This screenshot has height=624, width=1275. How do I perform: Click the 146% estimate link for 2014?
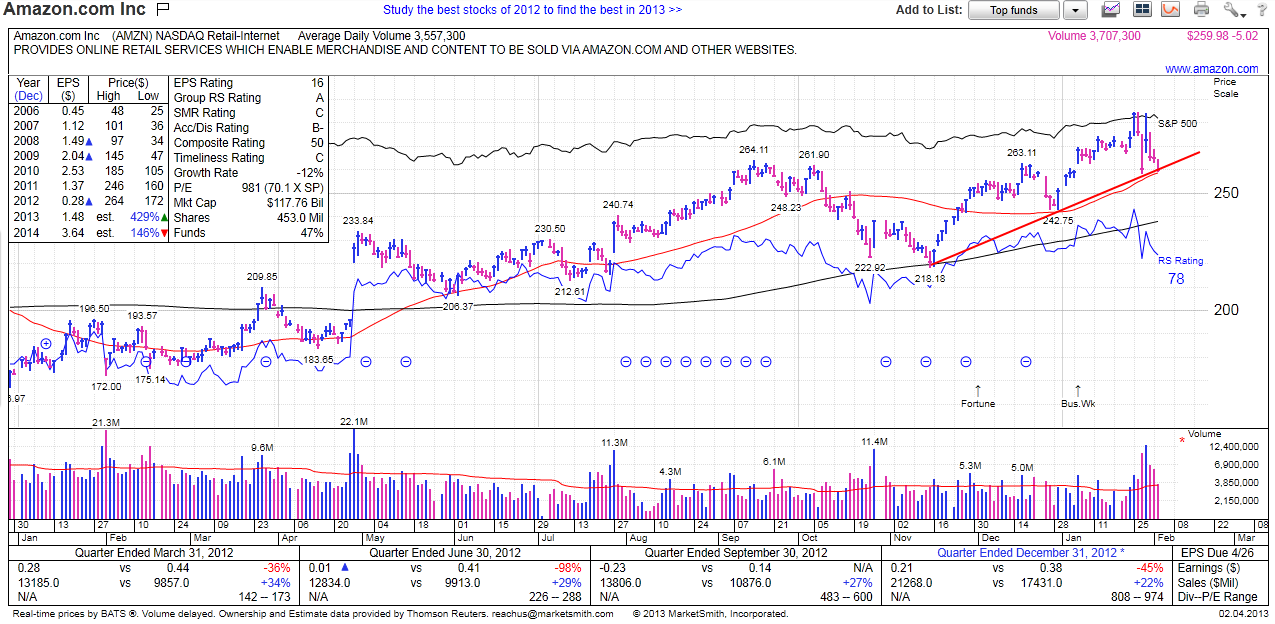[x=143, y=233]
